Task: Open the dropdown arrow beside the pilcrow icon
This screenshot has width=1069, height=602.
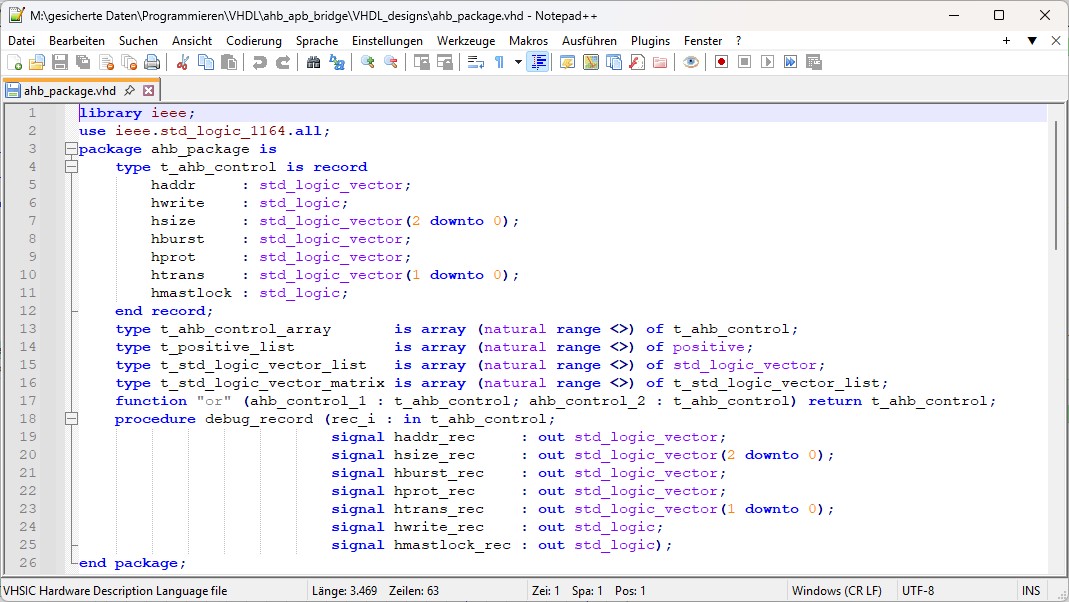Action: pos(518,62)
